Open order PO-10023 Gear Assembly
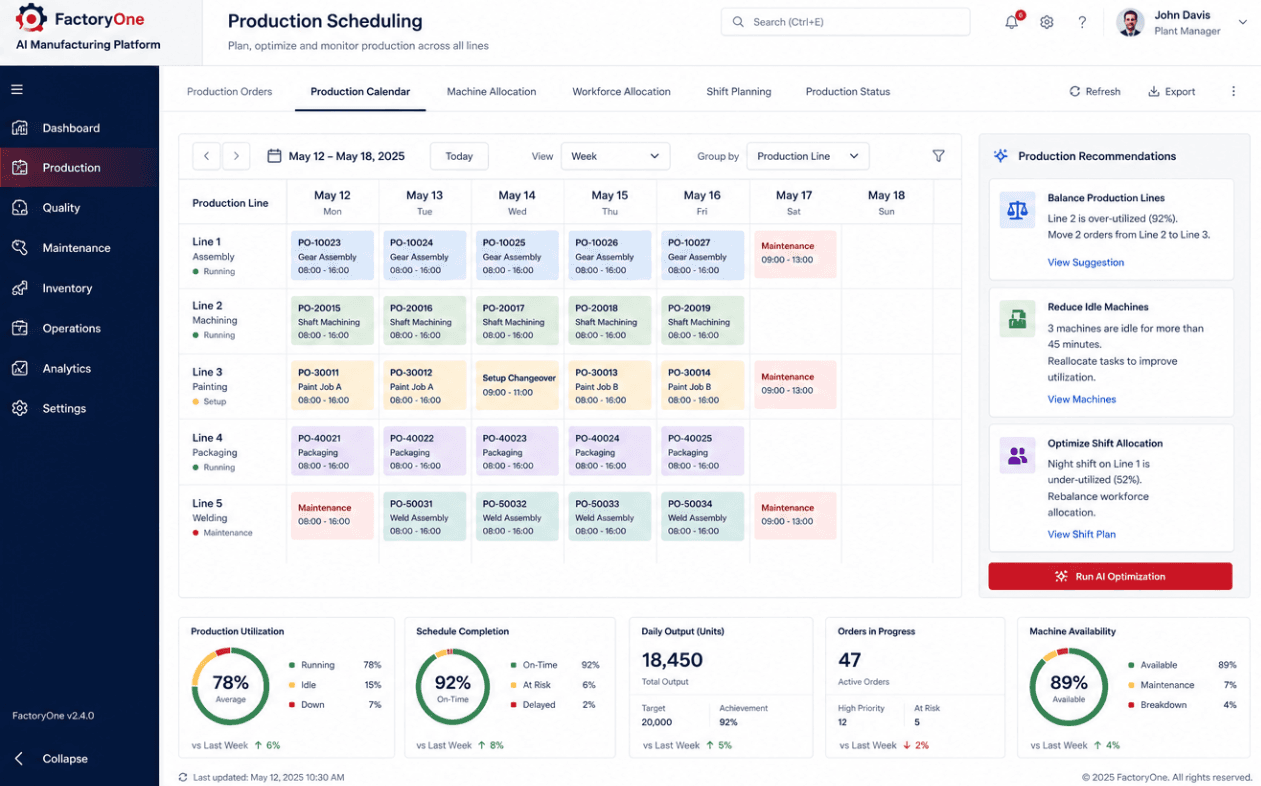Image resolution: width=1261 pixels, height=786 pixels. coord(332,256)
